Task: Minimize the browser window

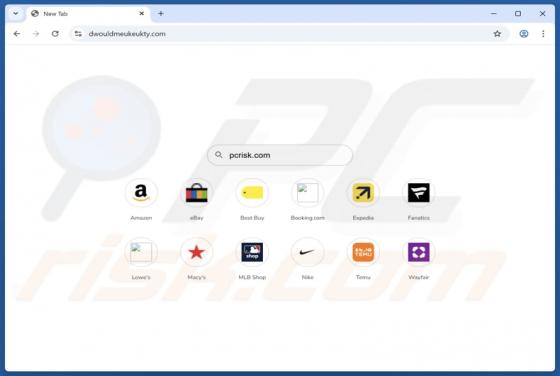Action: [494, 14]
